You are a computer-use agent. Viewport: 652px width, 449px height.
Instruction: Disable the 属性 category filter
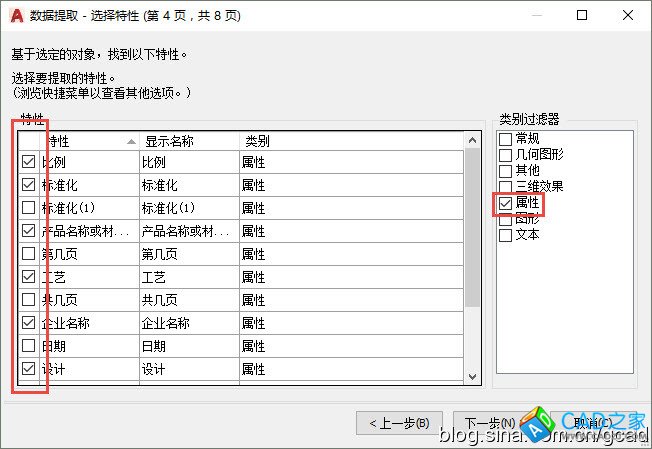pyautogui.click(x=506, y=203)
